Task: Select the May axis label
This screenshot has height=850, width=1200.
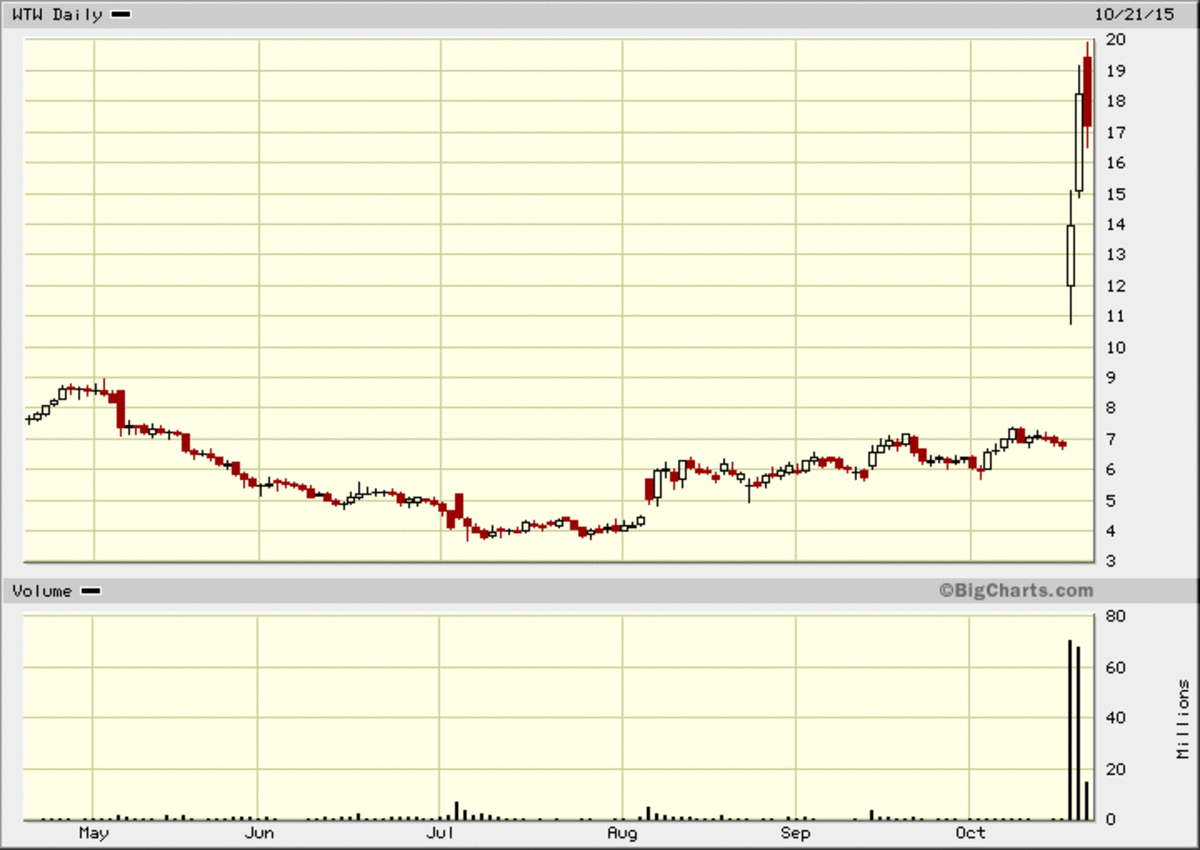Action: coord(94,833)
